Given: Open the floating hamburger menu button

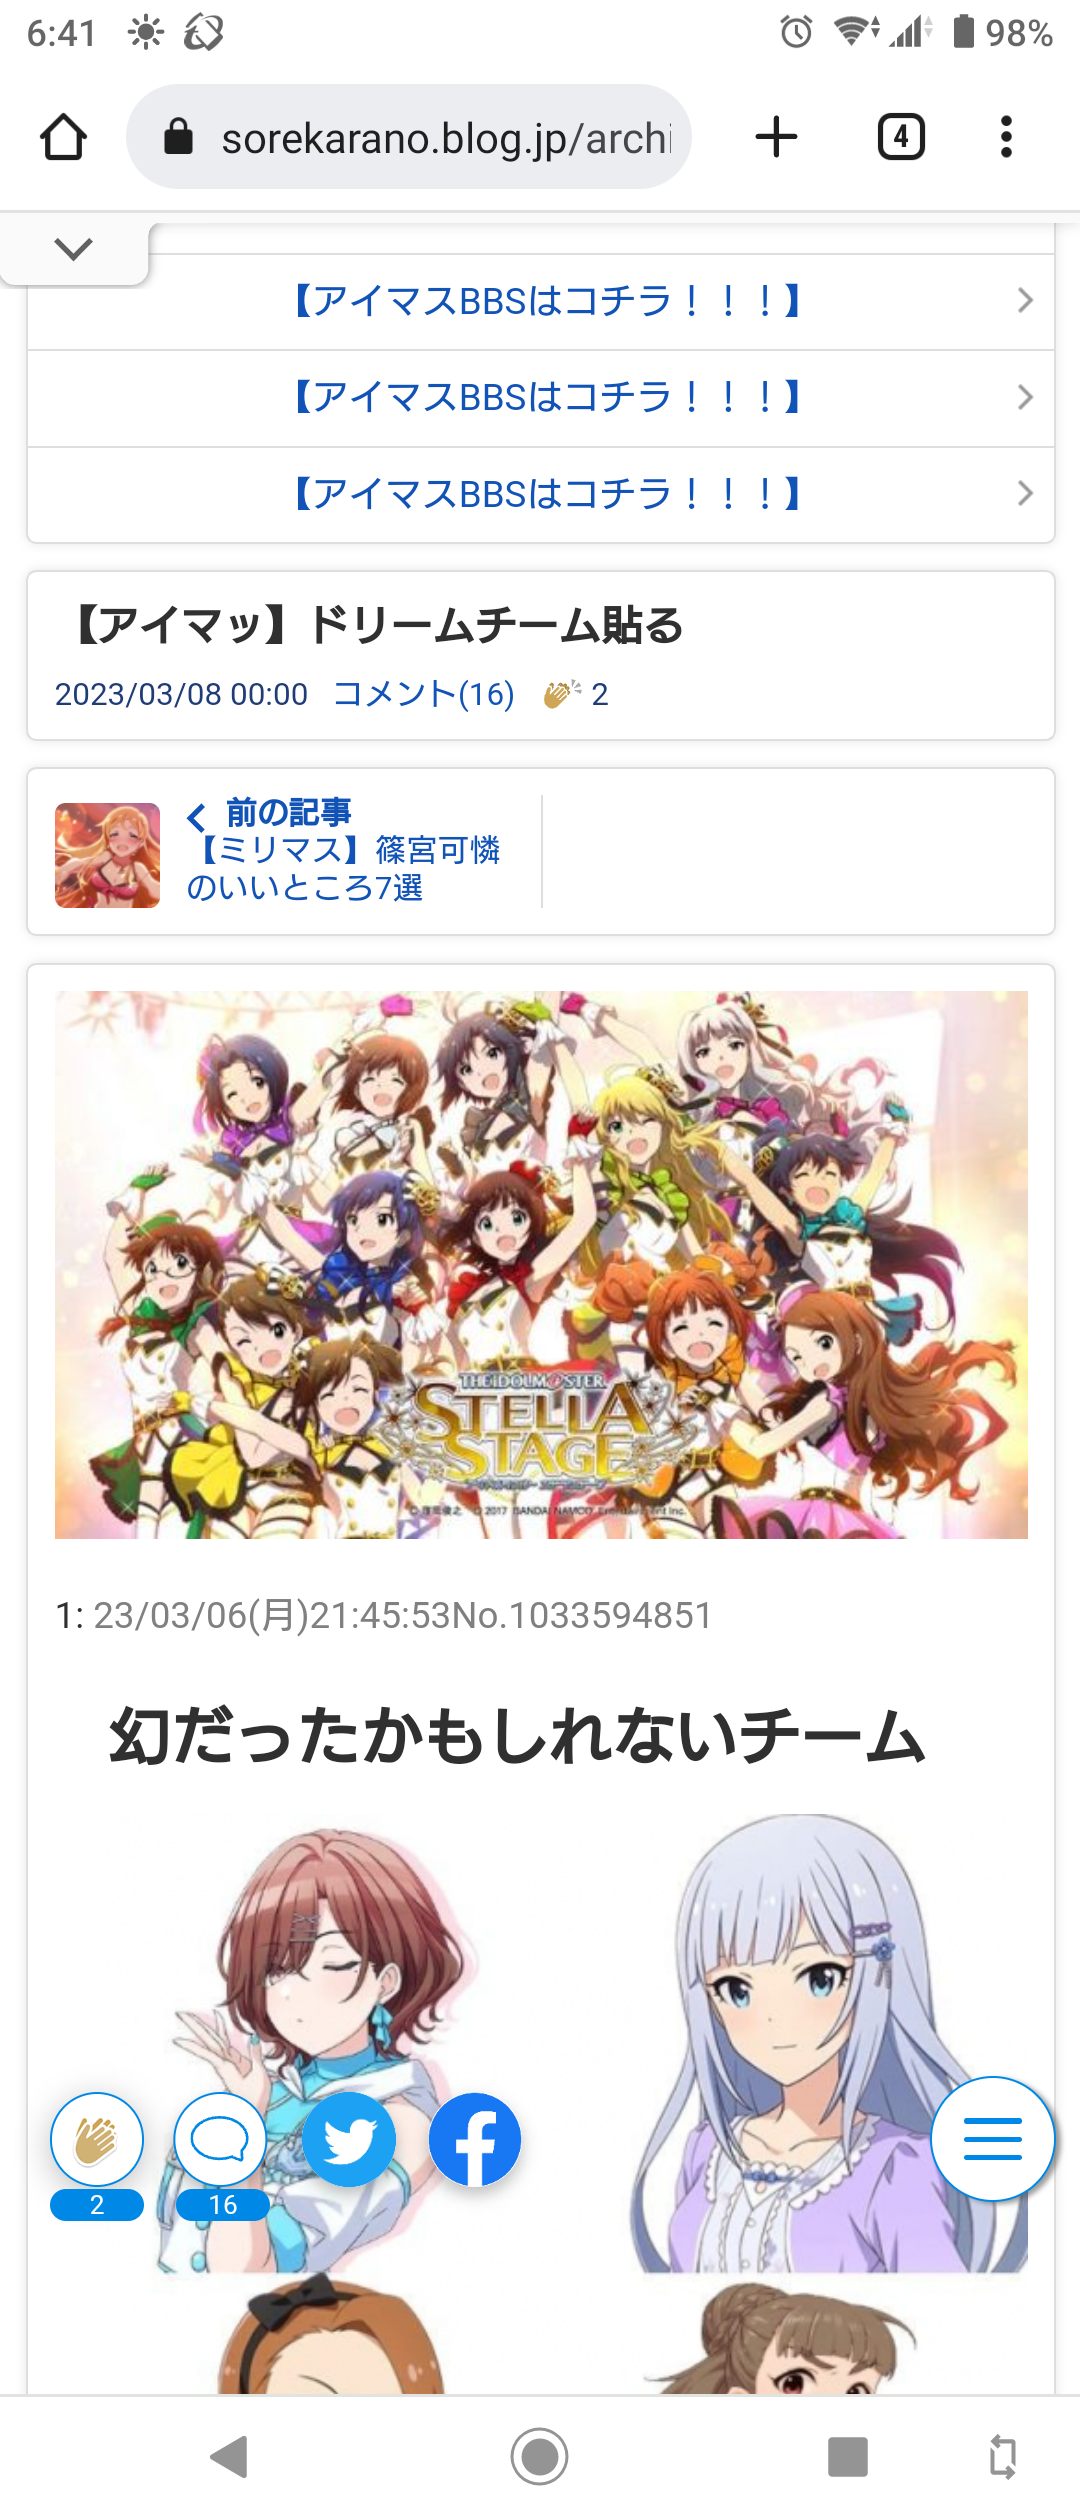Looking at the screenshot, I should (x=993, y=2139).
